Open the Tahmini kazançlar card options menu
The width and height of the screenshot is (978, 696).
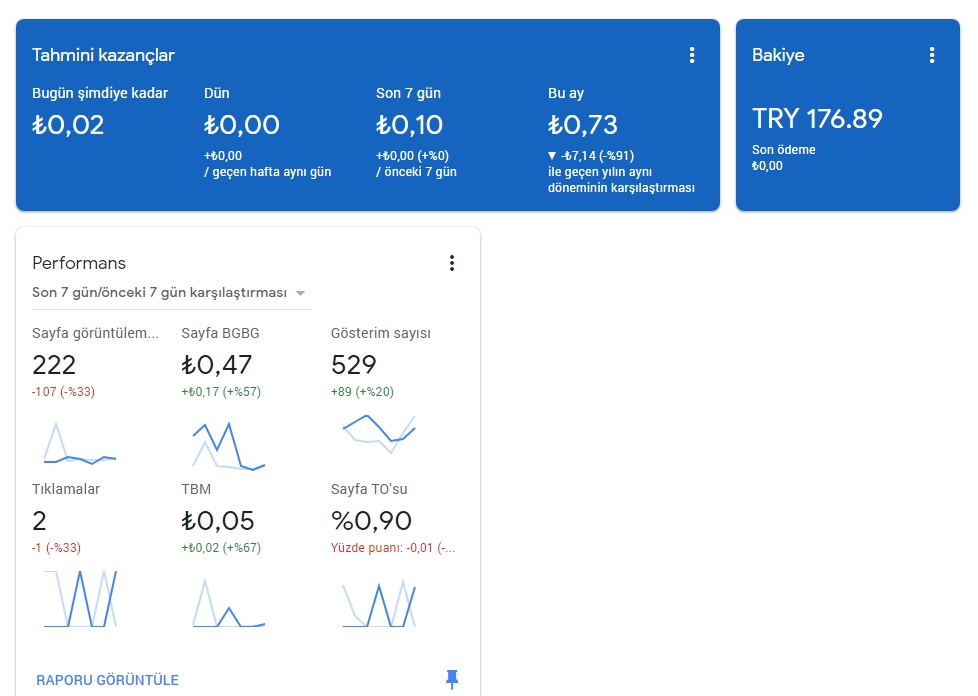click(x=692, y=55)
